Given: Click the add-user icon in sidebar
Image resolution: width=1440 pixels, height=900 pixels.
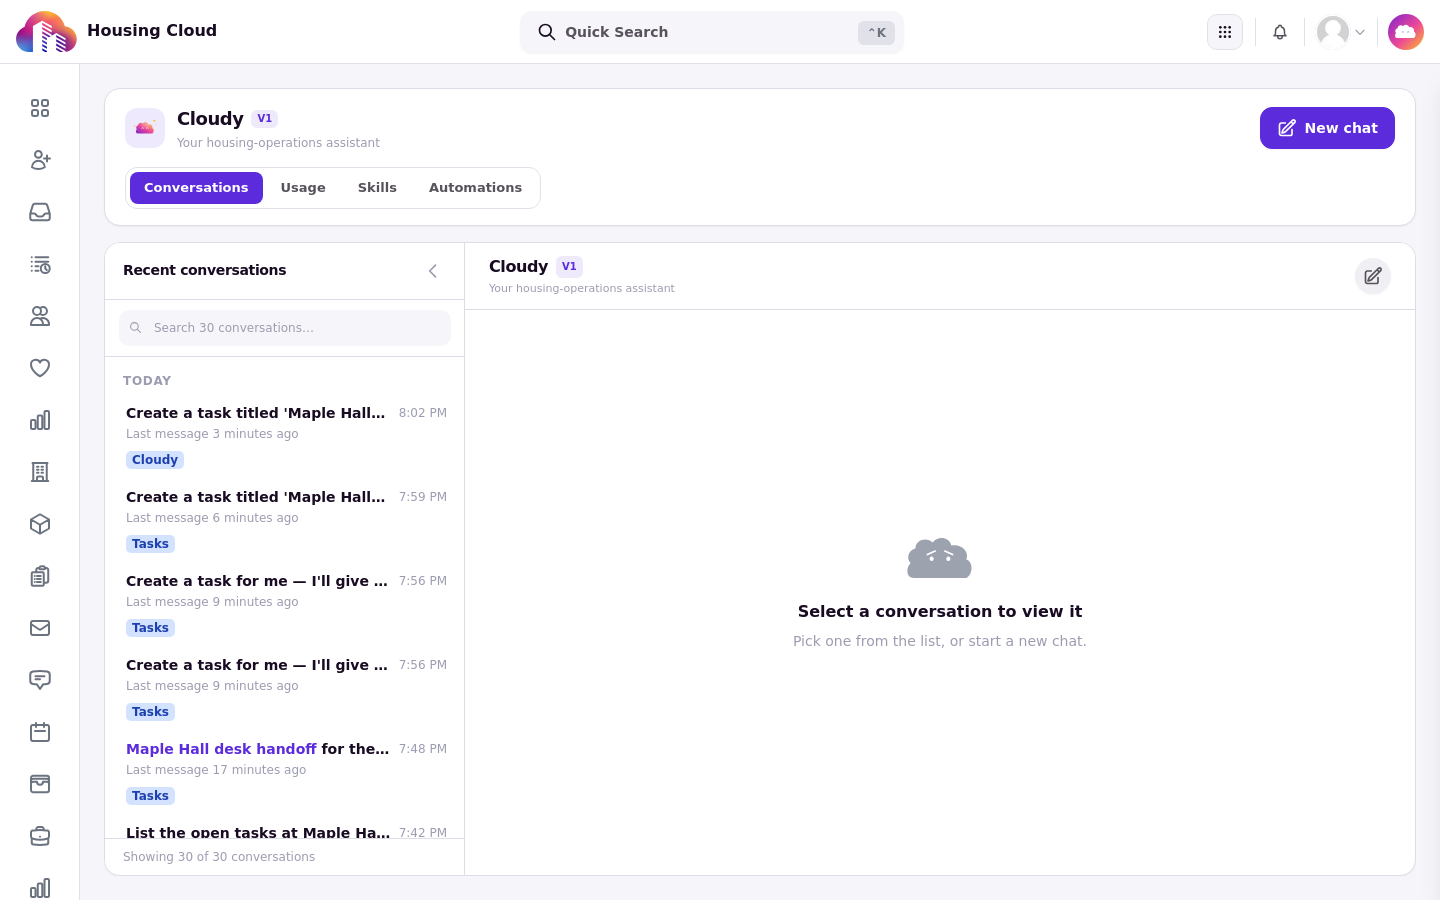Looking at the screenshot, I should click(40, 160).
